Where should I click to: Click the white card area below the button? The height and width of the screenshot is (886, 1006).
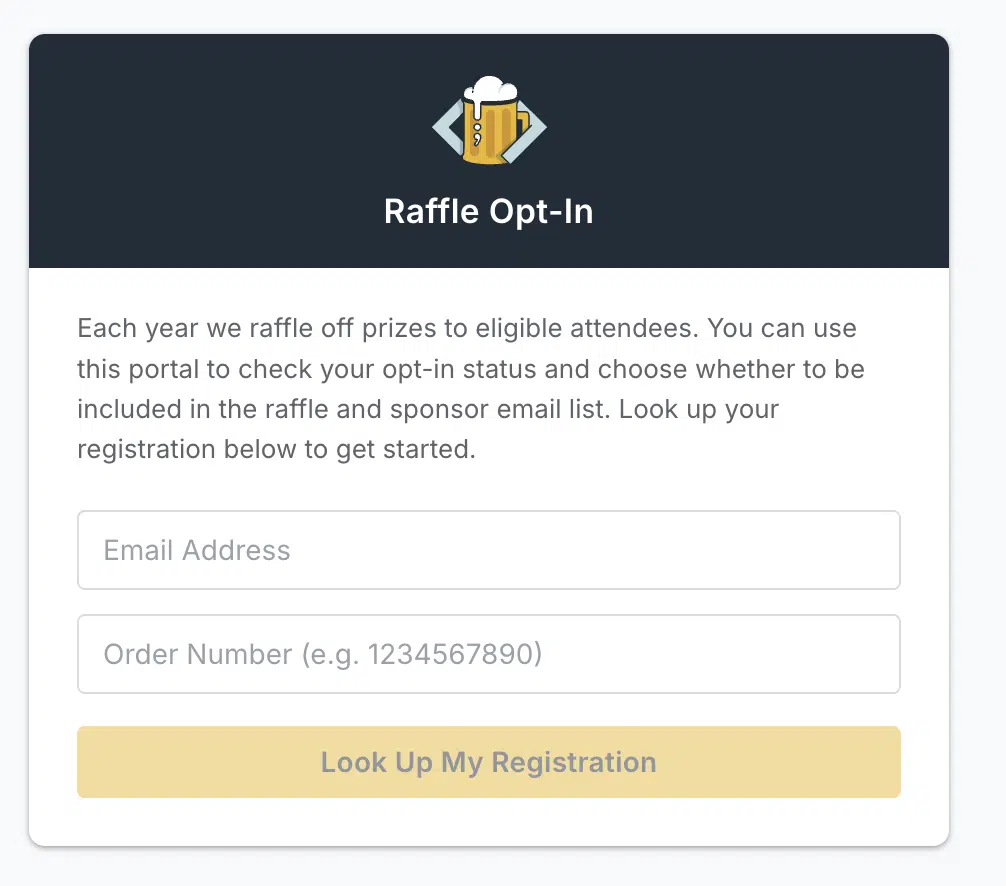coord(488,822)
